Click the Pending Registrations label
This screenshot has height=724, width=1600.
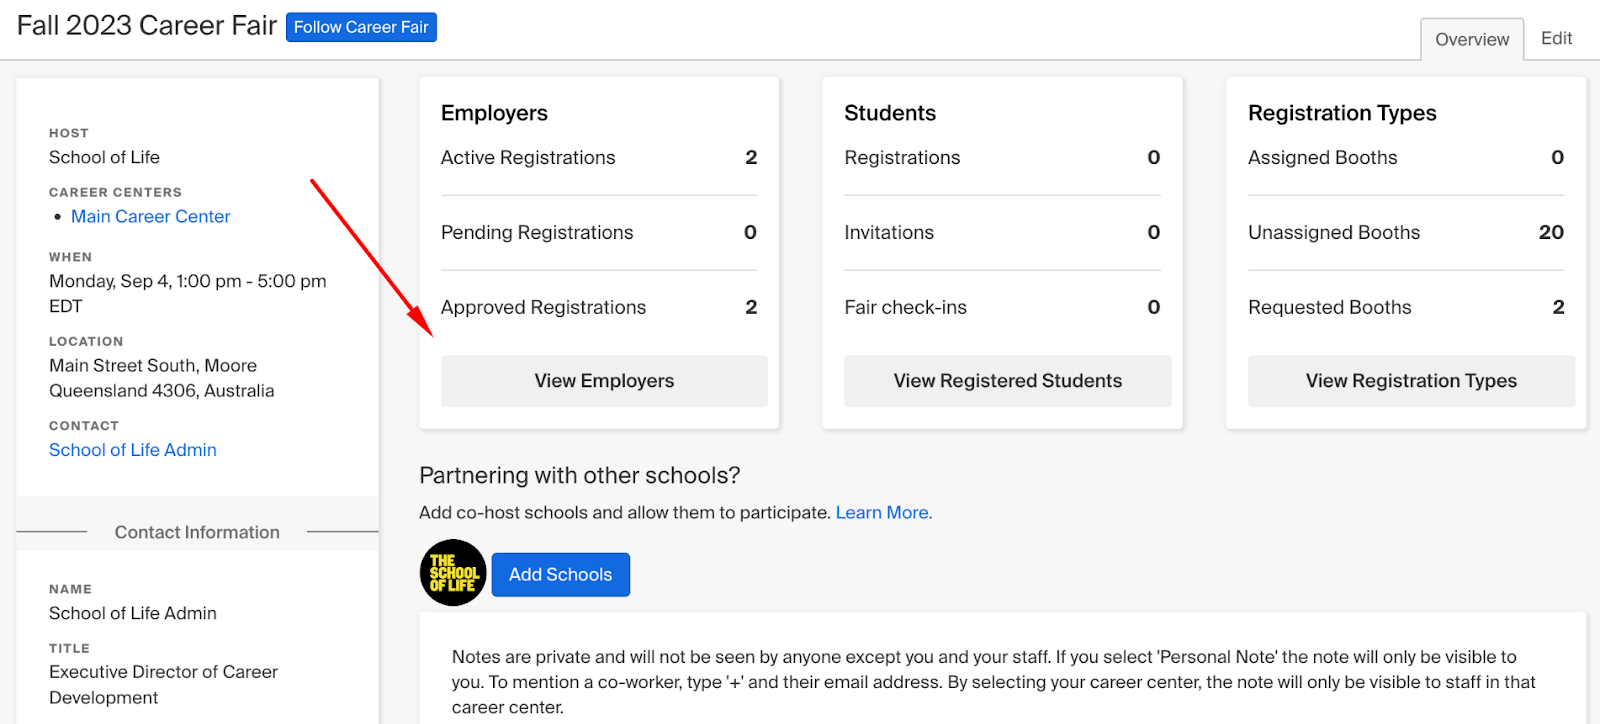tap(537, 233)
